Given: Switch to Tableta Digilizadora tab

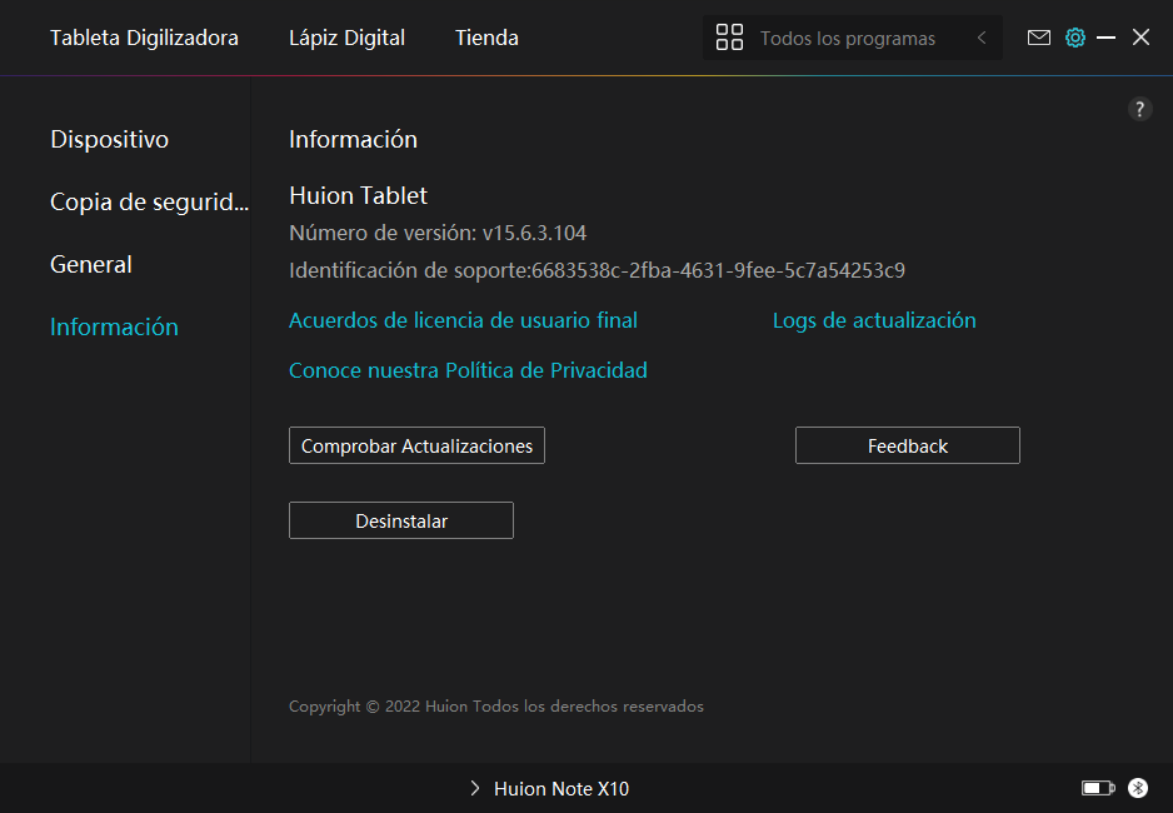Looking at the screenshot, I should pyautogui.click(x=144, y=37).
